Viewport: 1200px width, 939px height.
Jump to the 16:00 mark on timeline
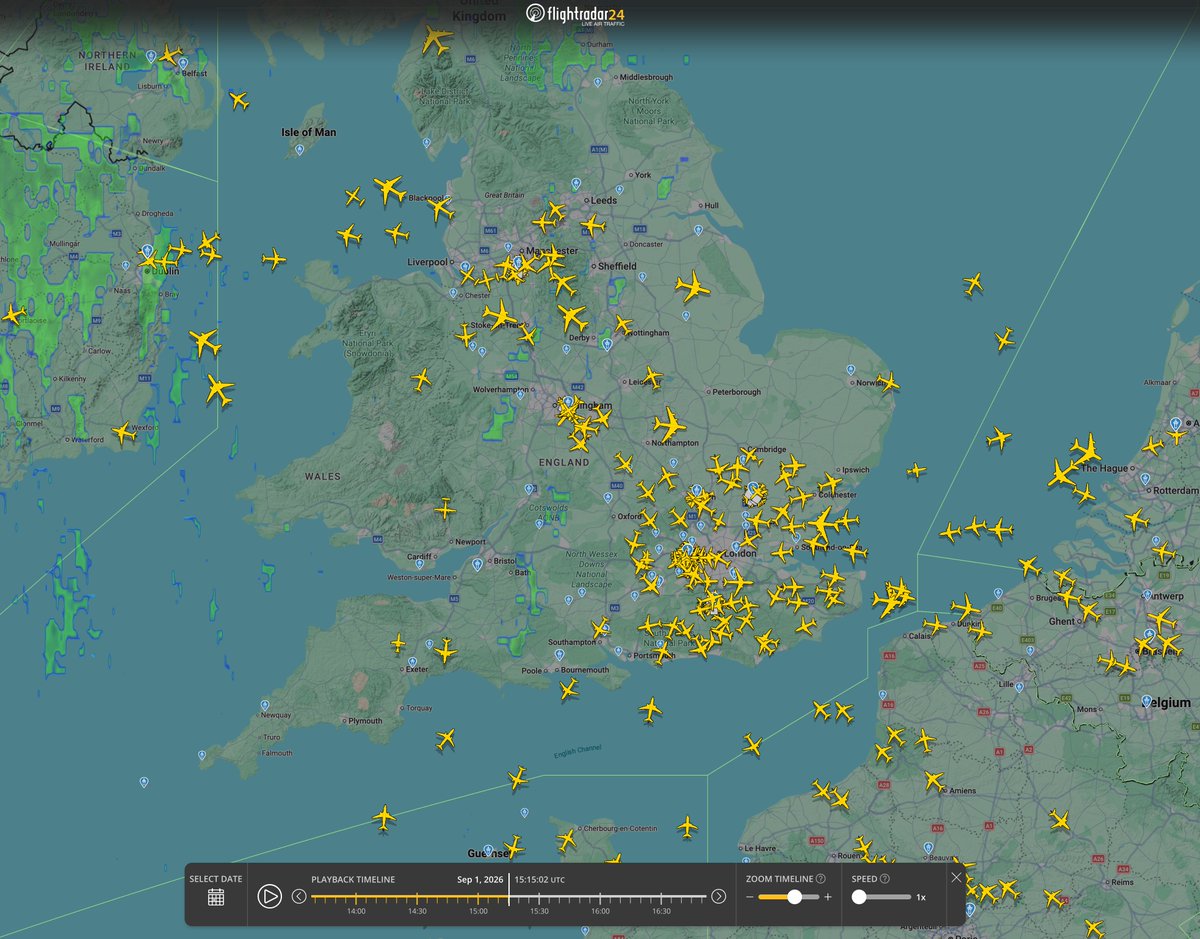tap(600, 911)
